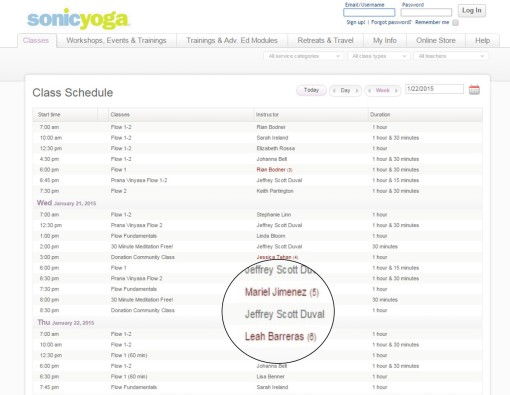Select 2:00 pm 30 Minute Meditation Free! class
This screenshot has width=510, height=395.
point(142,247)
